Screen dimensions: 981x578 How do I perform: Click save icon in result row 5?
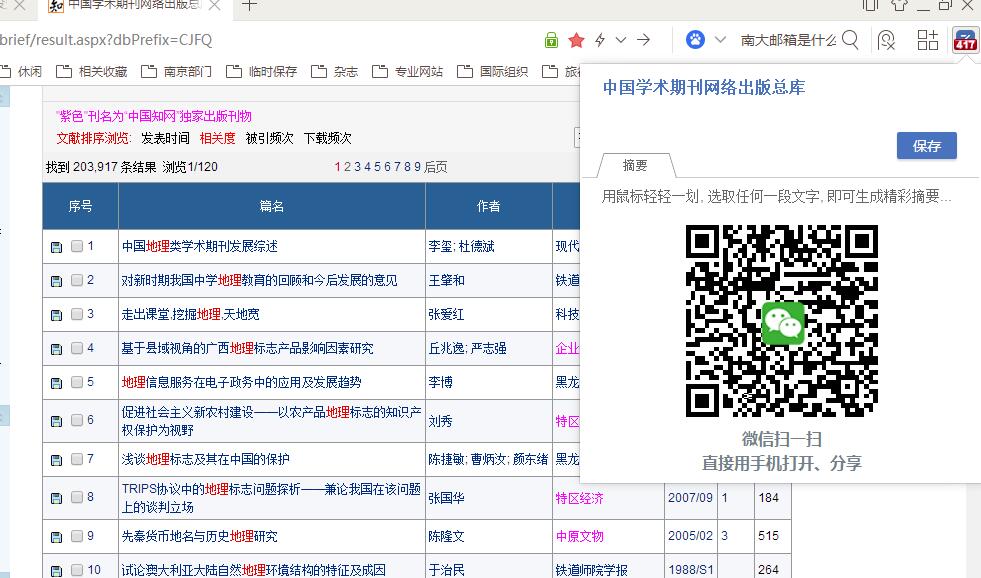(x=56, y=382)
